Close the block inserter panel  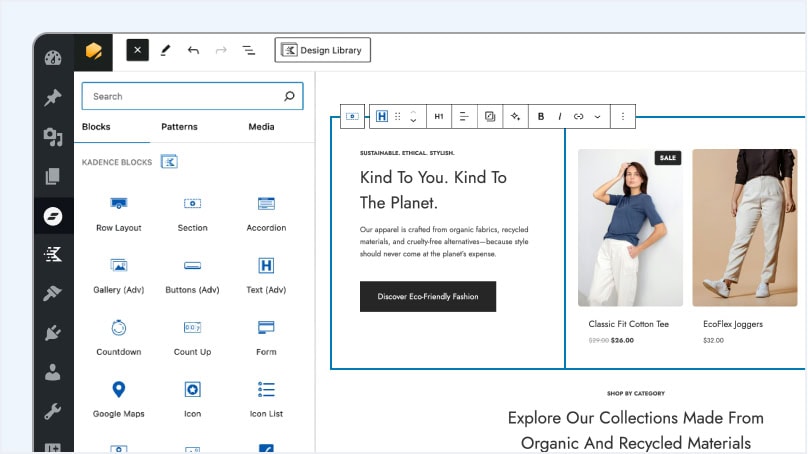[138, 50]
